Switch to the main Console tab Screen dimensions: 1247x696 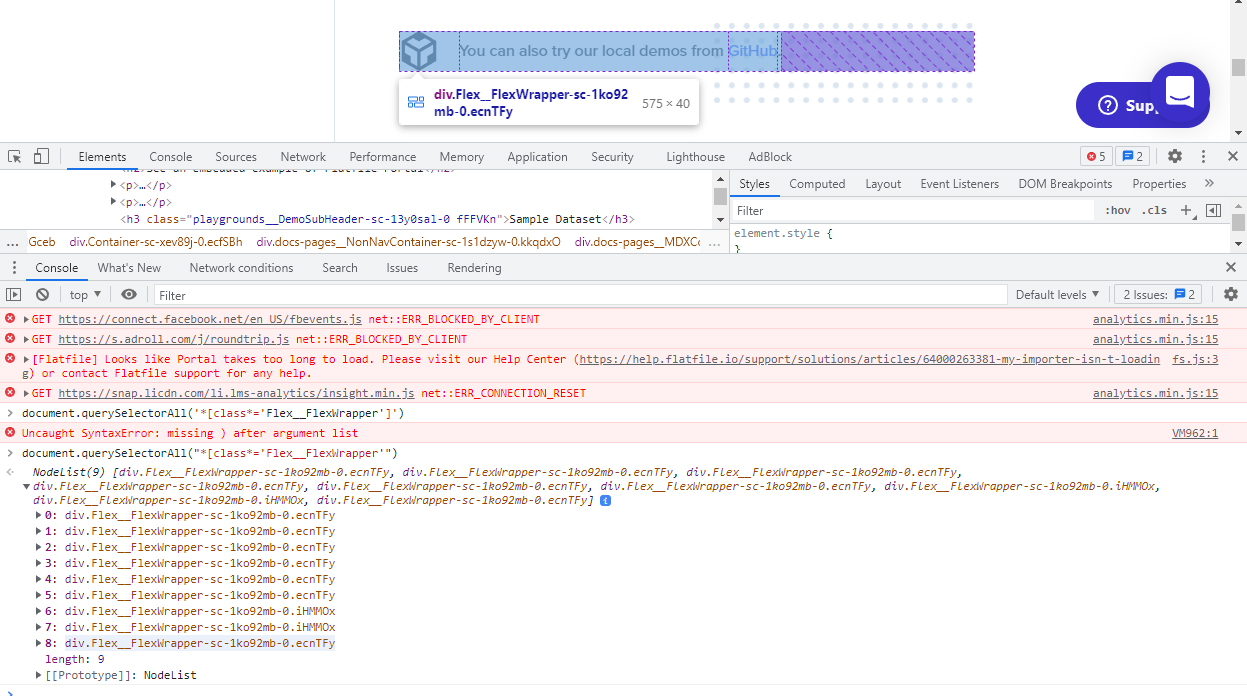pyautogui.click(x=171, y=156)
